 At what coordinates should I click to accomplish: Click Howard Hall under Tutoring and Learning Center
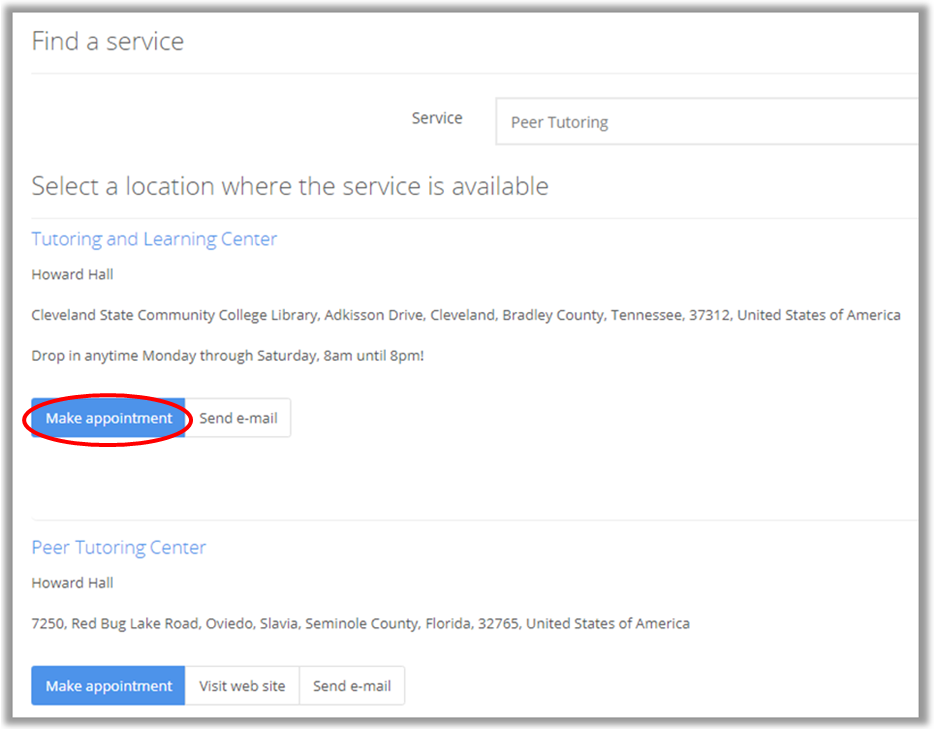(72, 275)
